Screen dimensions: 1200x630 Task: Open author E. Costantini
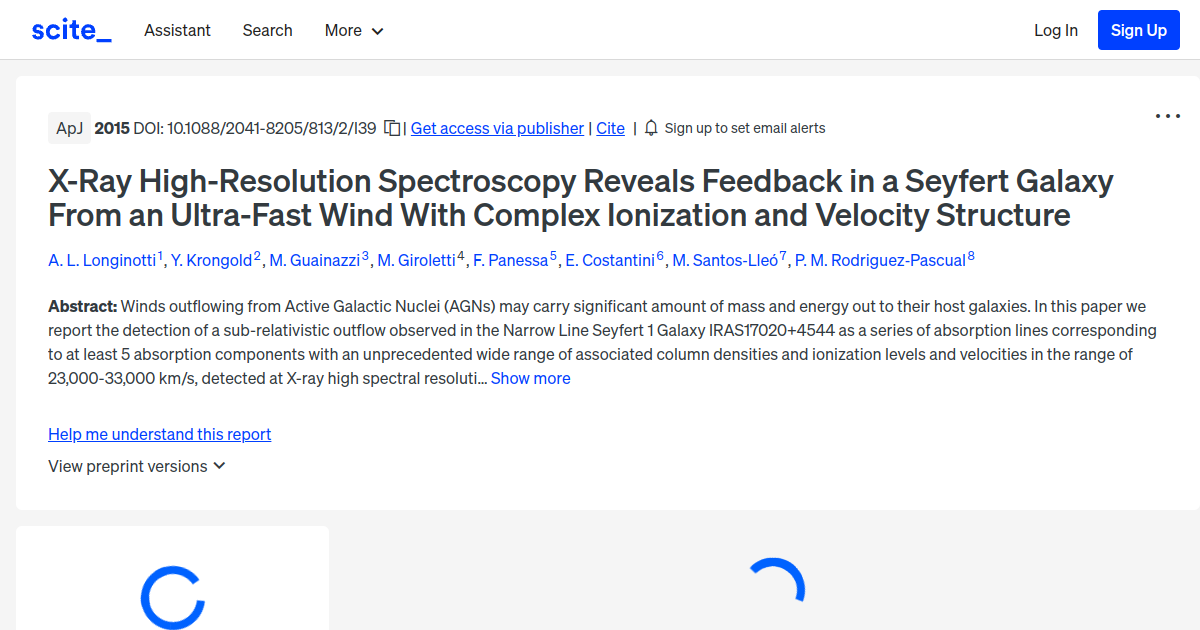pyautogui.click(x=609, y=260)
